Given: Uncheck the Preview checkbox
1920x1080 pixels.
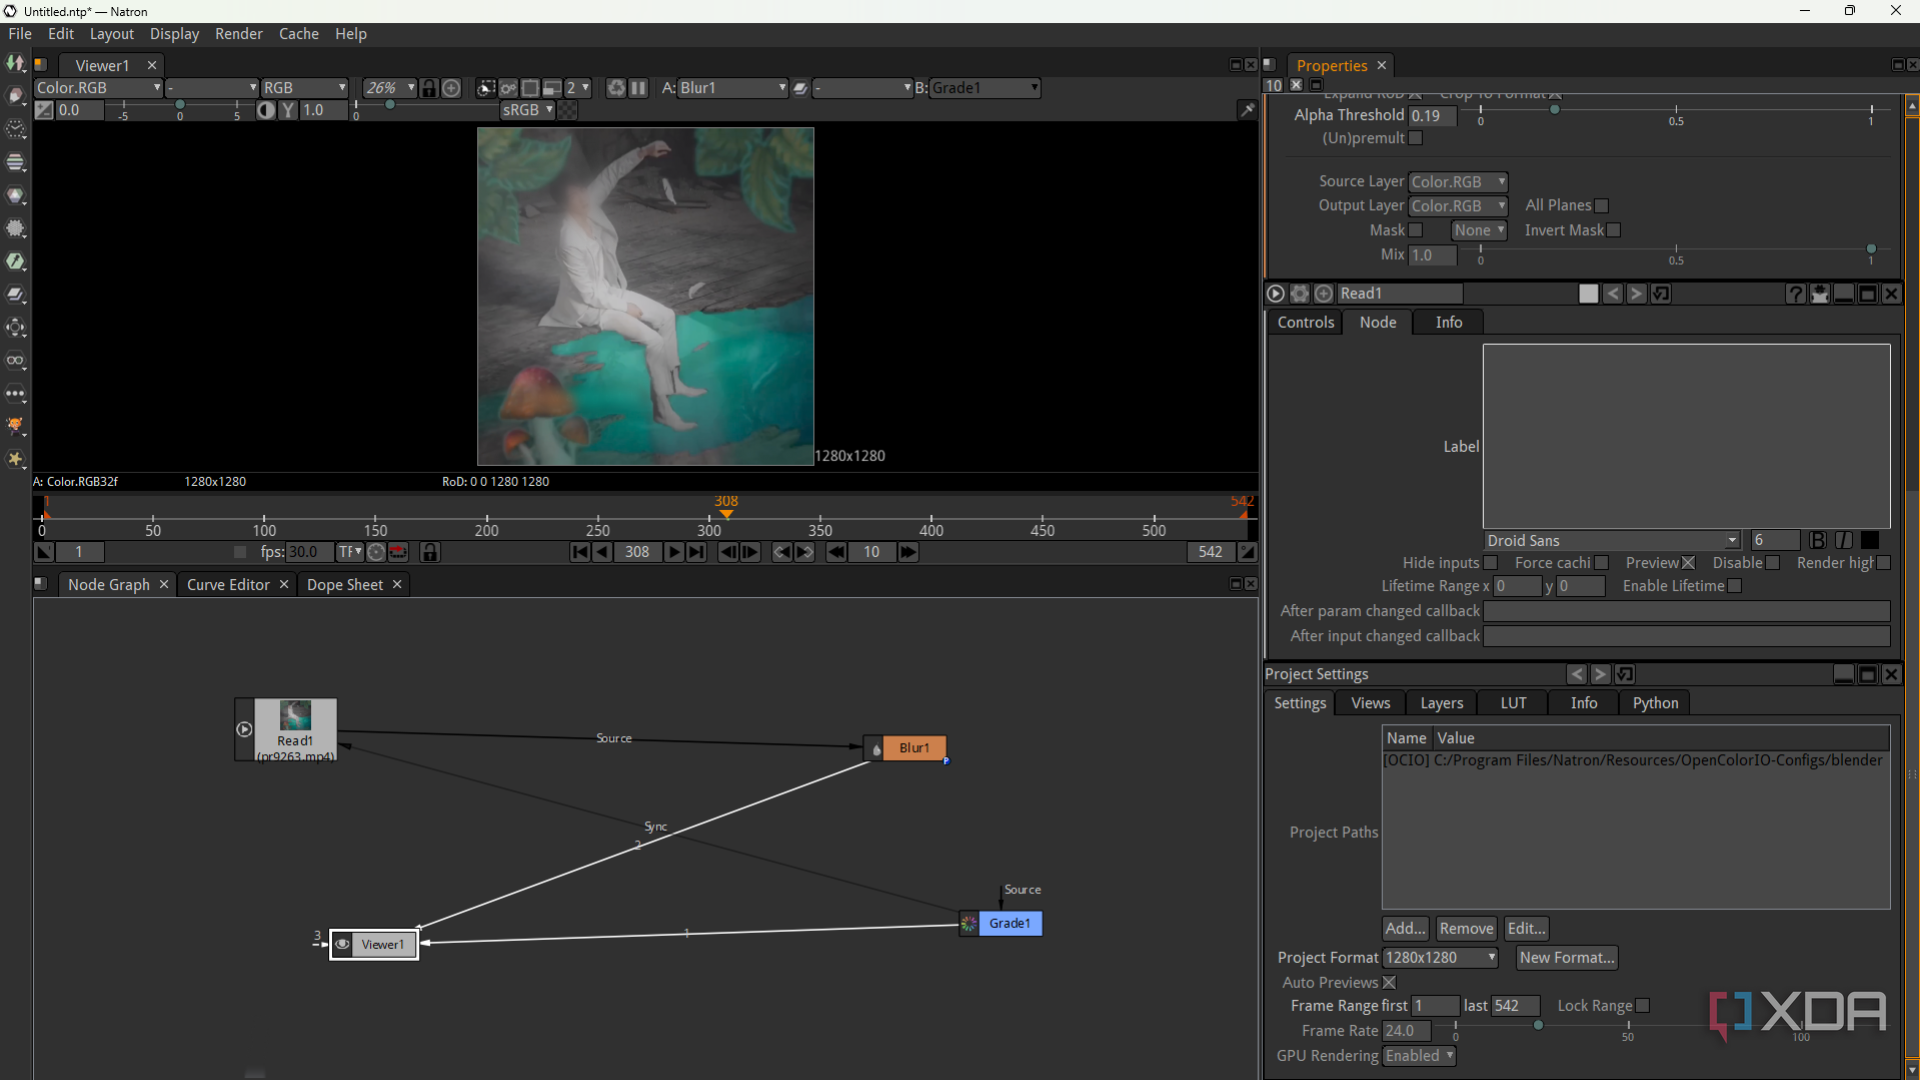Looking at the screenshot, I should click(1689, 563).
